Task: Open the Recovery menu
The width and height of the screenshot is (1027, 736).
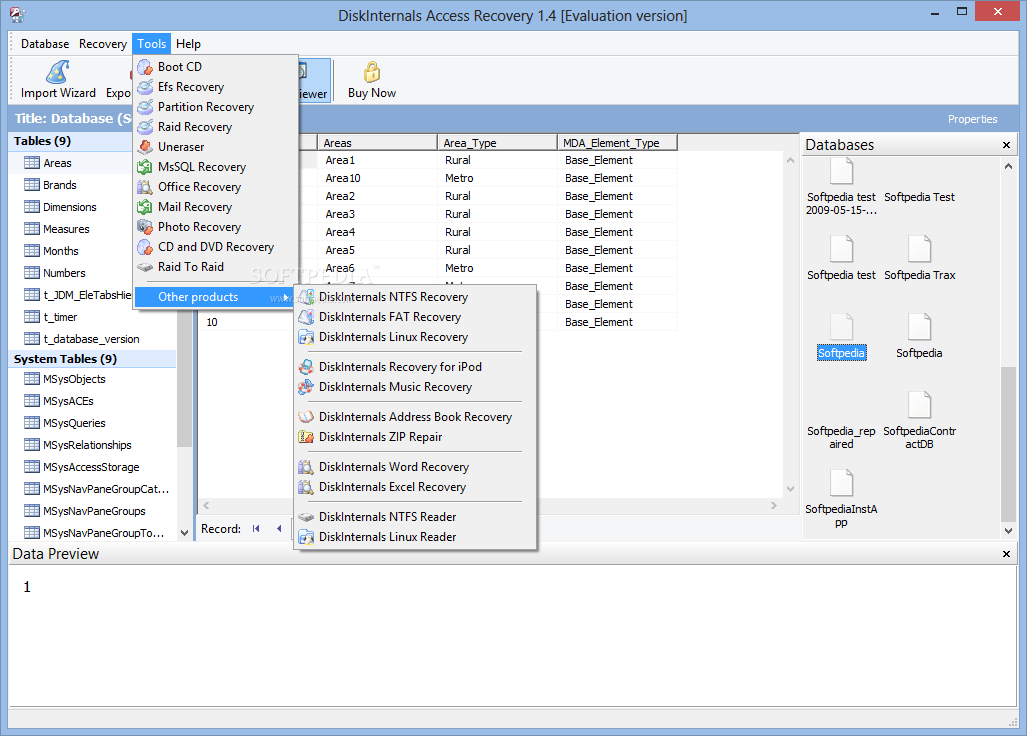Action: pyautogui.click(x=103, y=44)
